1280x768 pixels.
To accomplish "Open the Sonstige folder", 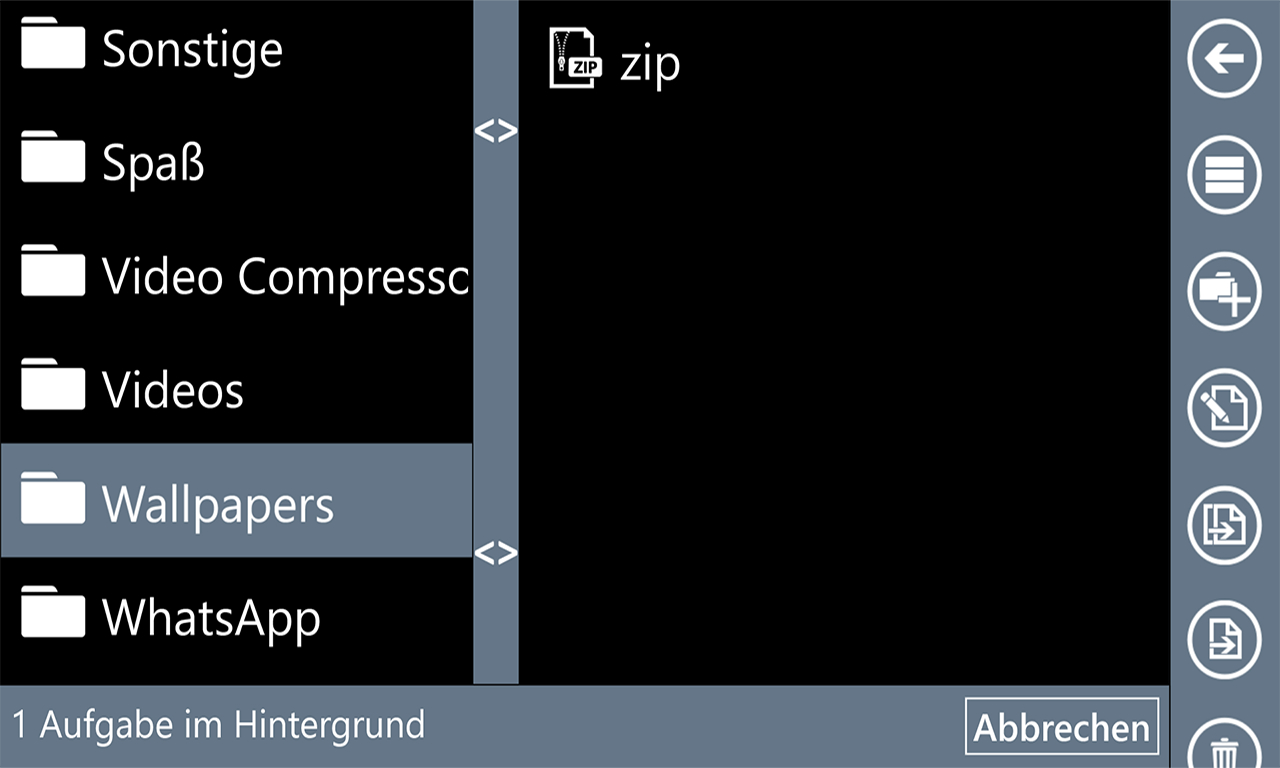I will click(236, 50).
